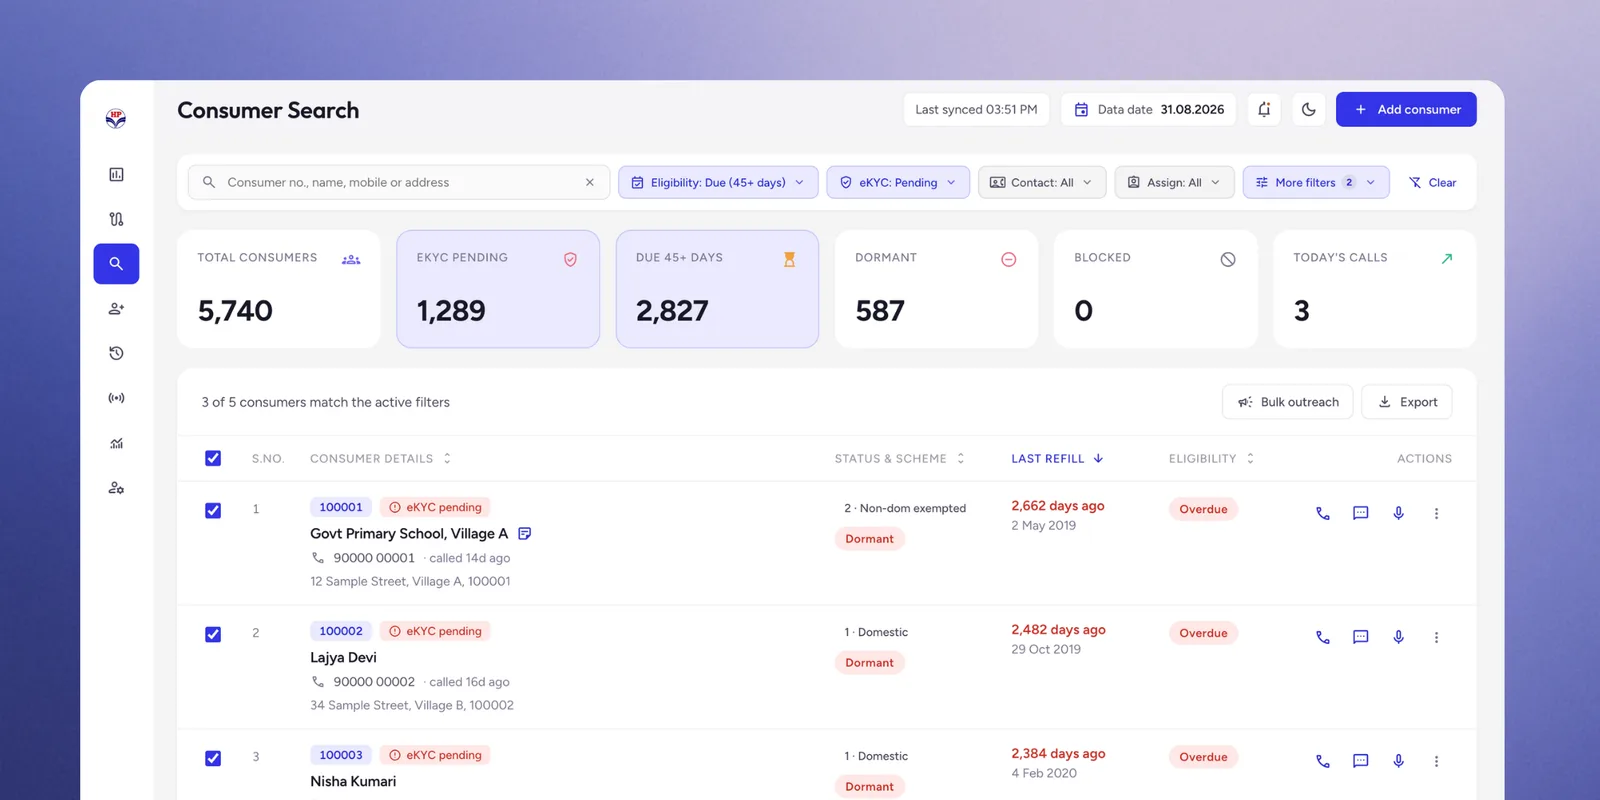Open the route icon in sidebar
This screenshot has height=800, width=1600.
coord(116,219)
